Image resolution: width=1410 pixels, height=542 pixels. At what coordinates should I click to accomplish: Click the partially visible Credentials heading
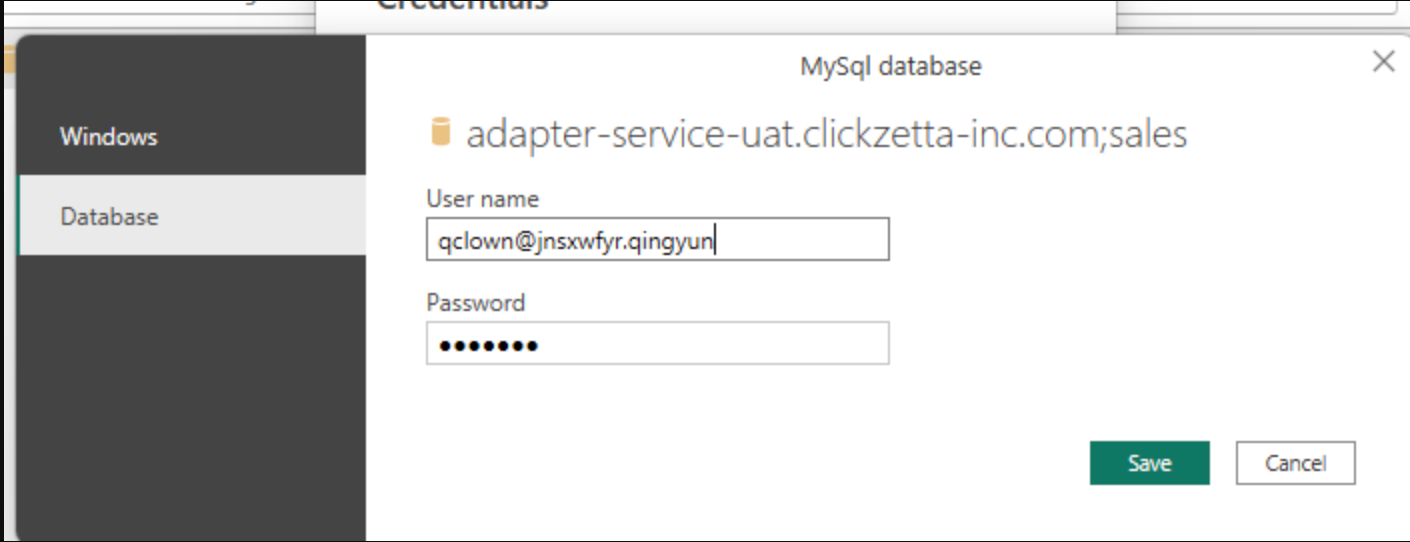coord(462,6)
